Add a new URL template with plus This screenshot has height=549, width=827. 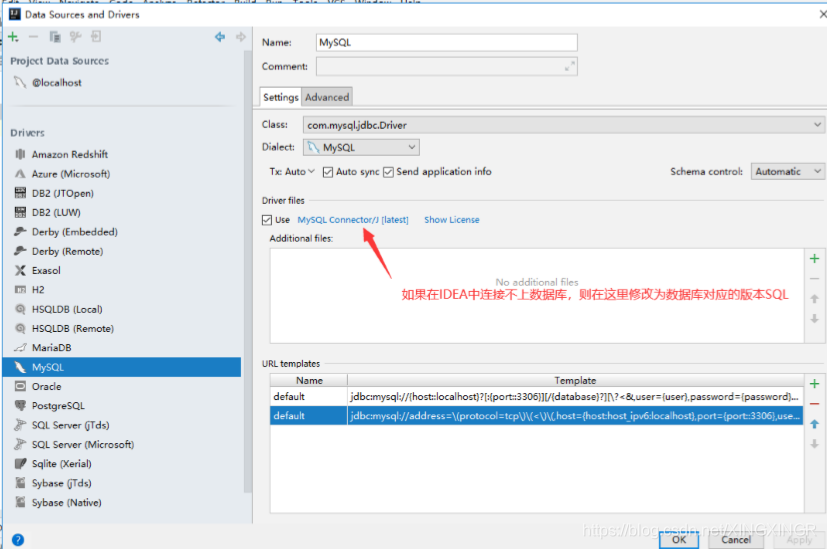814,383
